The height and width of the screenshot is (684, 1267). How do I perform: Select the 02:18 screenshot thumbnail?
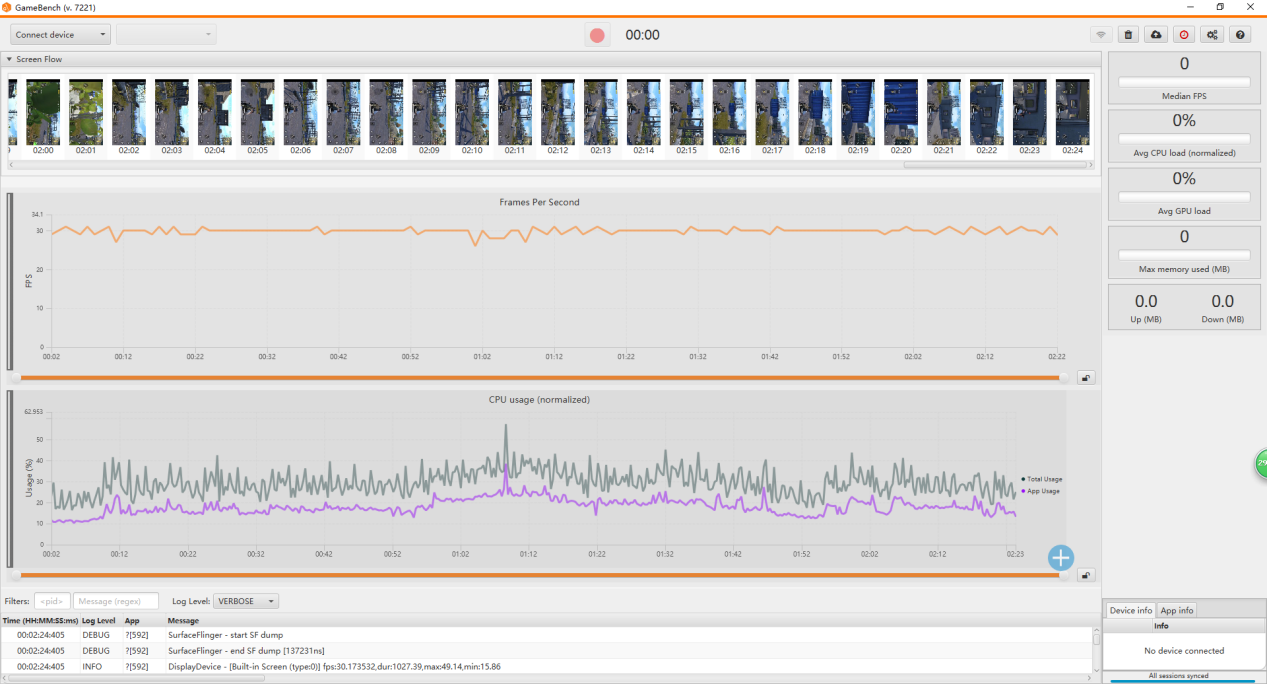(815, 113)
